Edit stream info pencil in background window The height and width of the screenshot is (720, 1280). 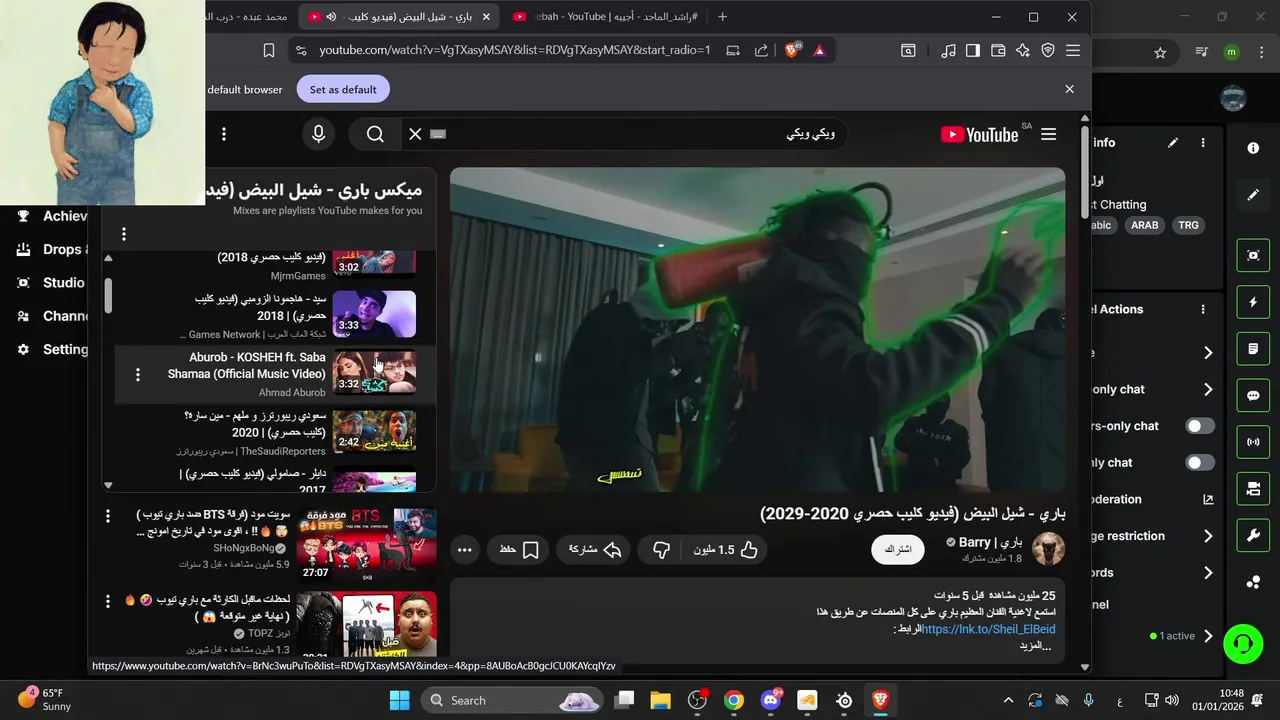tap(1173, 143)
